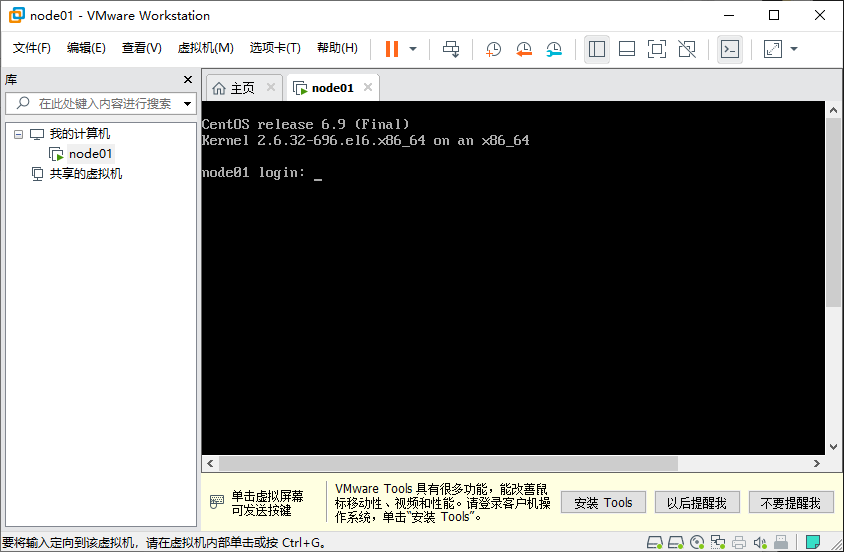Image resolution: width=844 pixels, height=552 pixels.
Task: Click the 安装 Tools button
Action: tap(603, 503)
